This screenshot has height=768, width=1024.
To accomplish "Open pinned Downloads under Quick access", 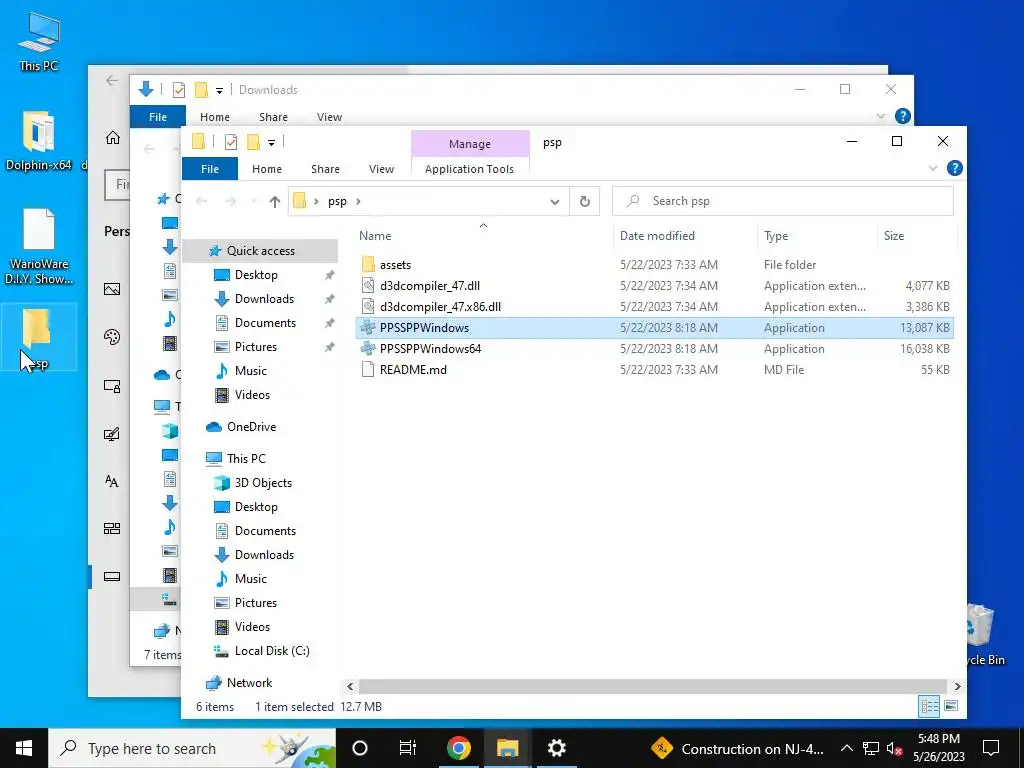I will coord(264,299).
